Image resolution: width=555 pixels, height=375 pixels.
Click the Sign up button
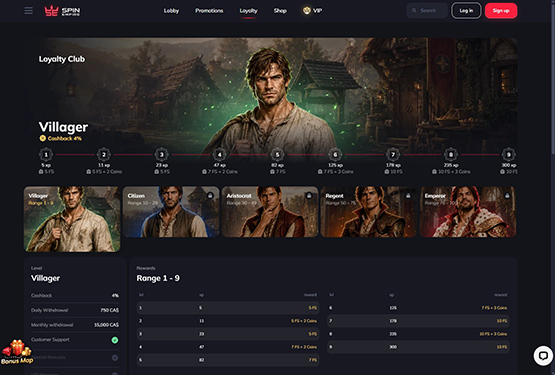(501, 11)
